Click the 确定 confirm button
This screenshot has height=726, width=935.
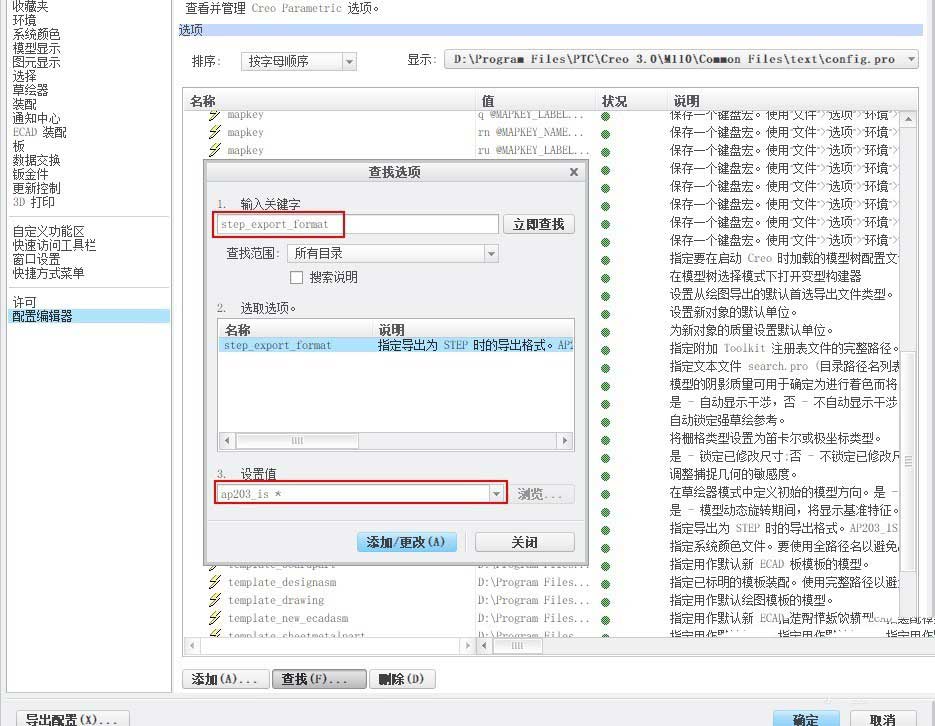[806, 718]
